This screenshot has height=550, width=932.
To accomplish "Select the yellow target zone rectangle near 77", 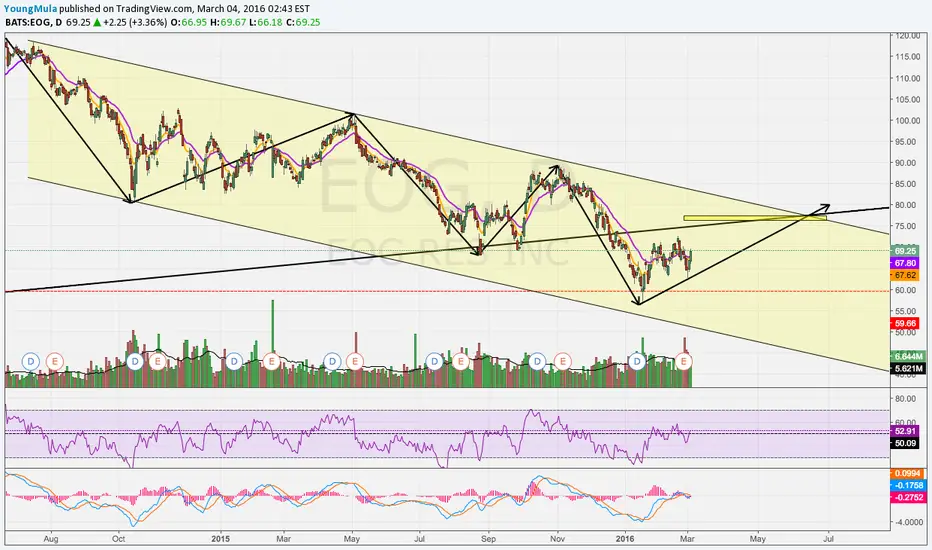I will click(755, 218).
